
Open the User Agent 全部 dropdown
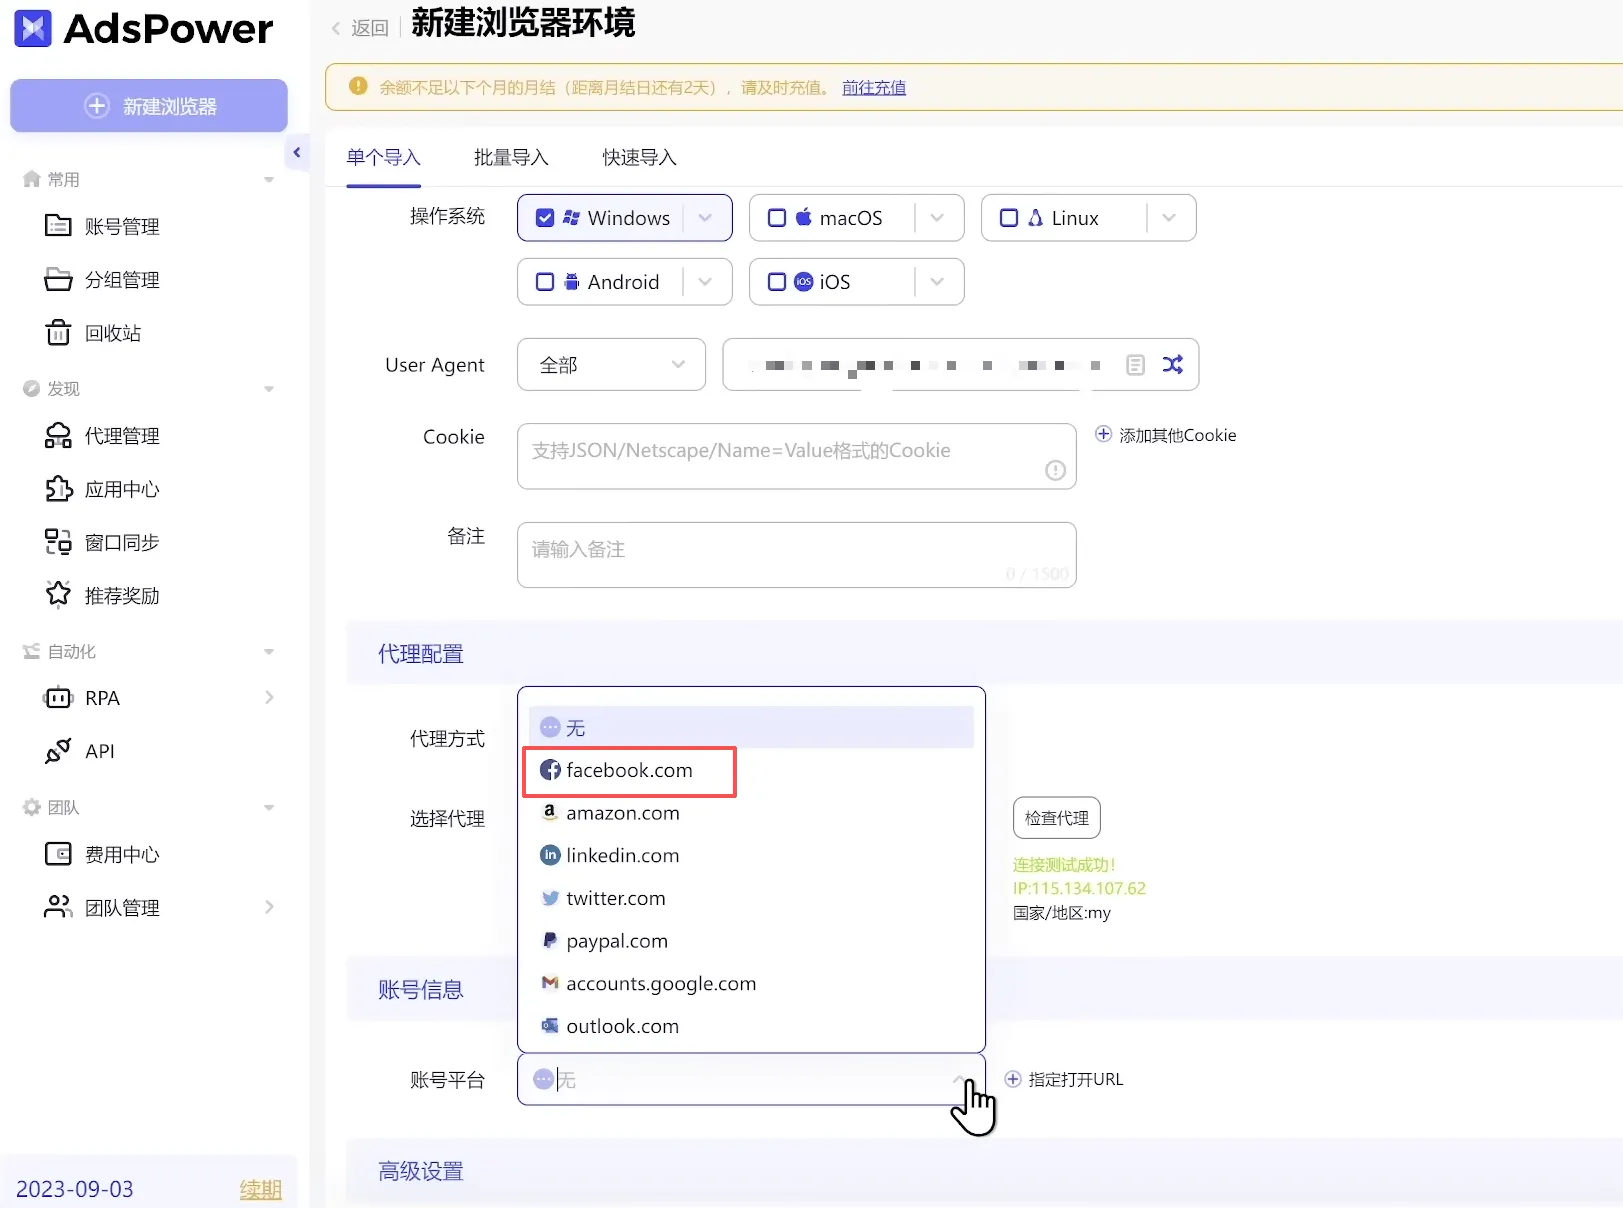point(610,364)
